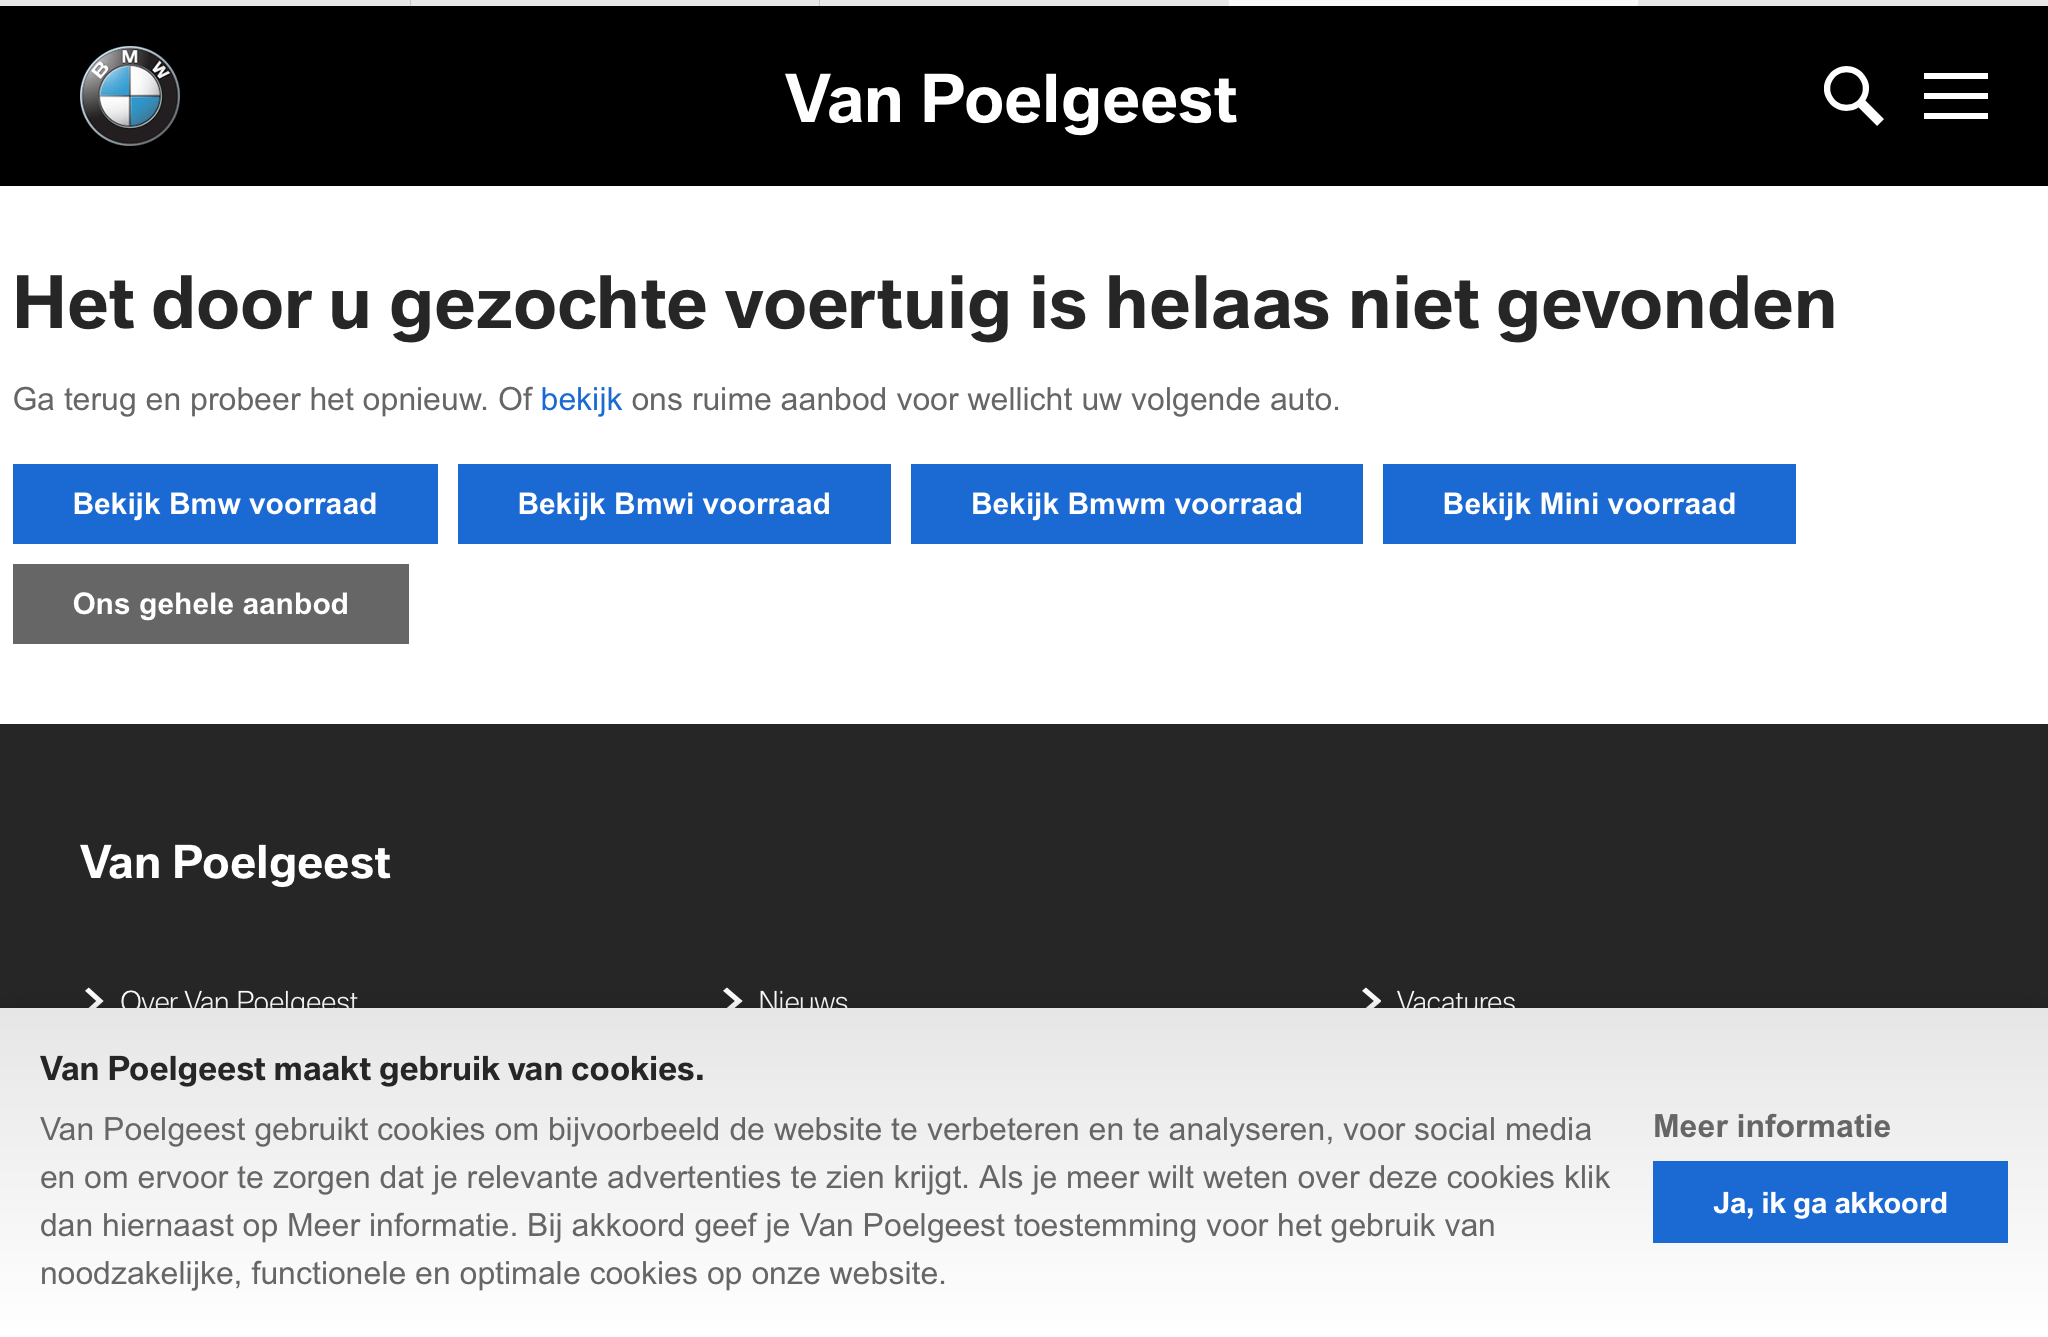Open the Vacatures footer link
2048x1337 pixels.
tap(1456, 998)
